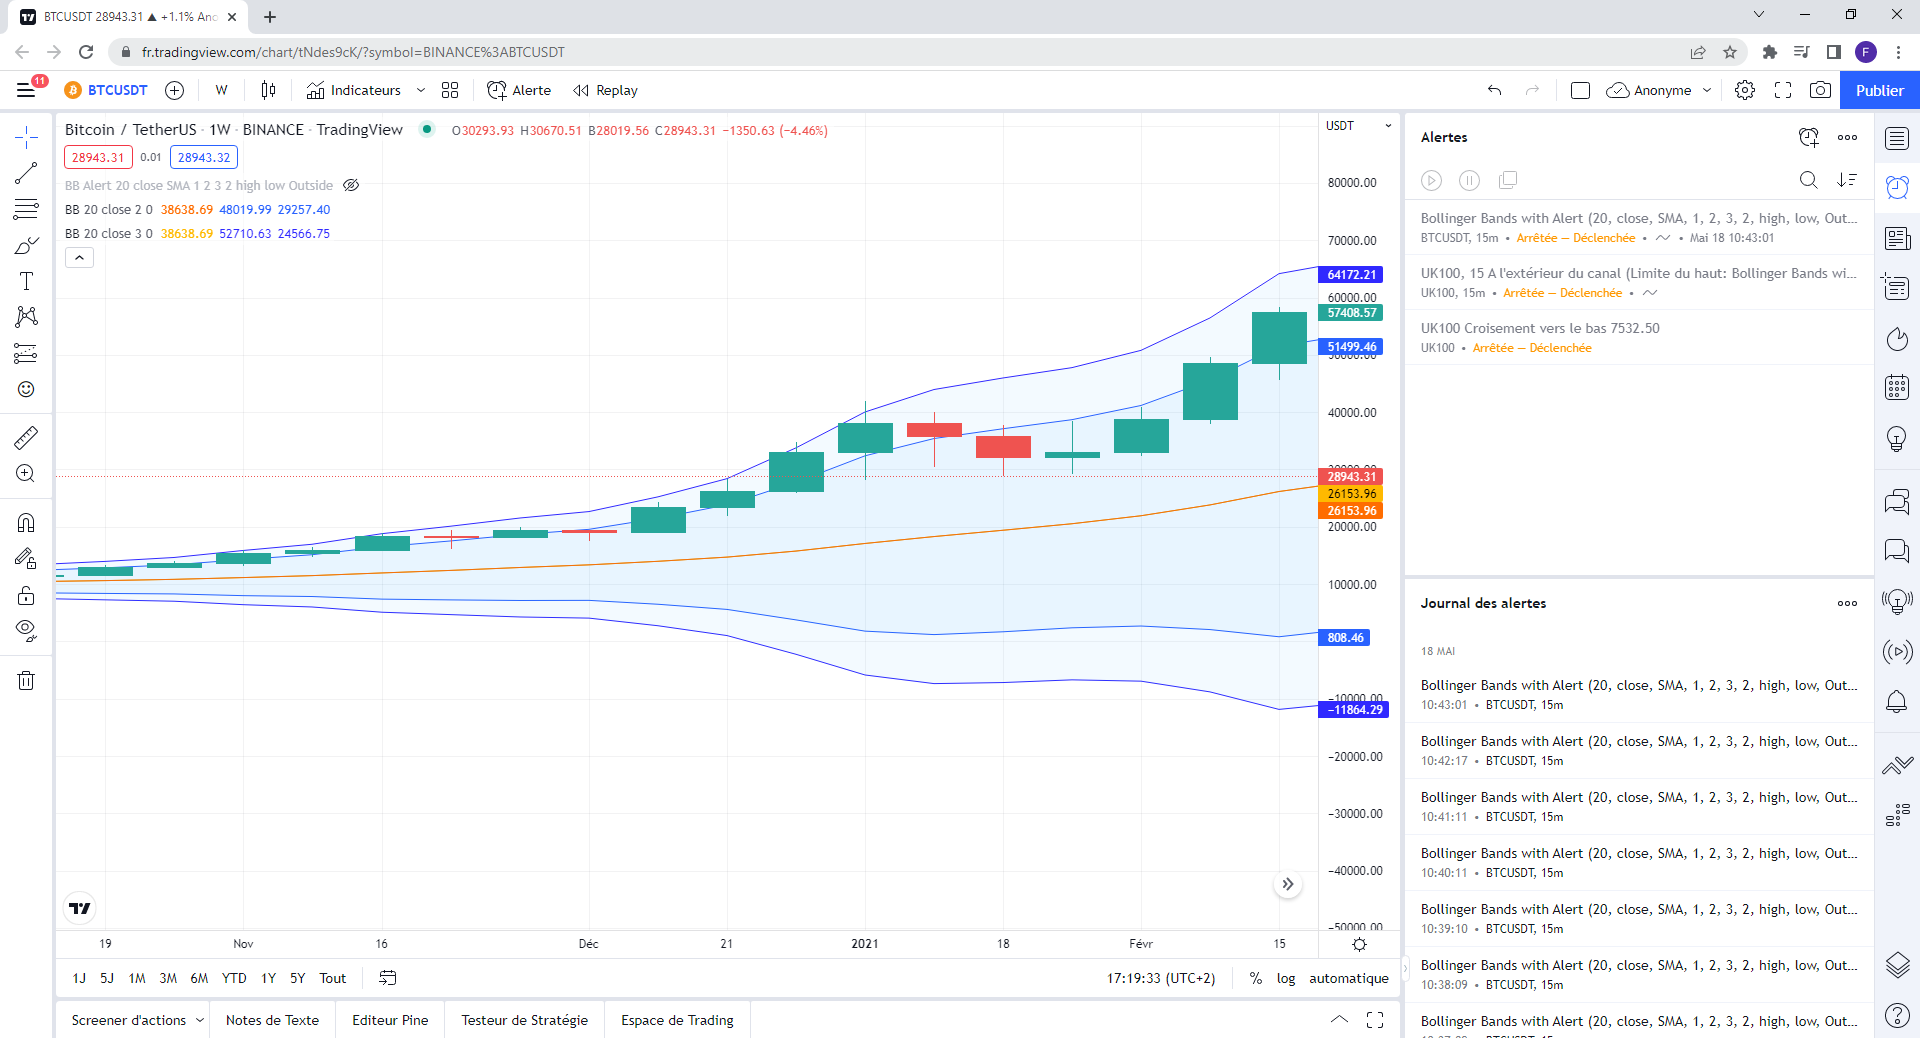Open the main hamburger menu
The image size is (1920, 1038).
click(x=26, y=90)
